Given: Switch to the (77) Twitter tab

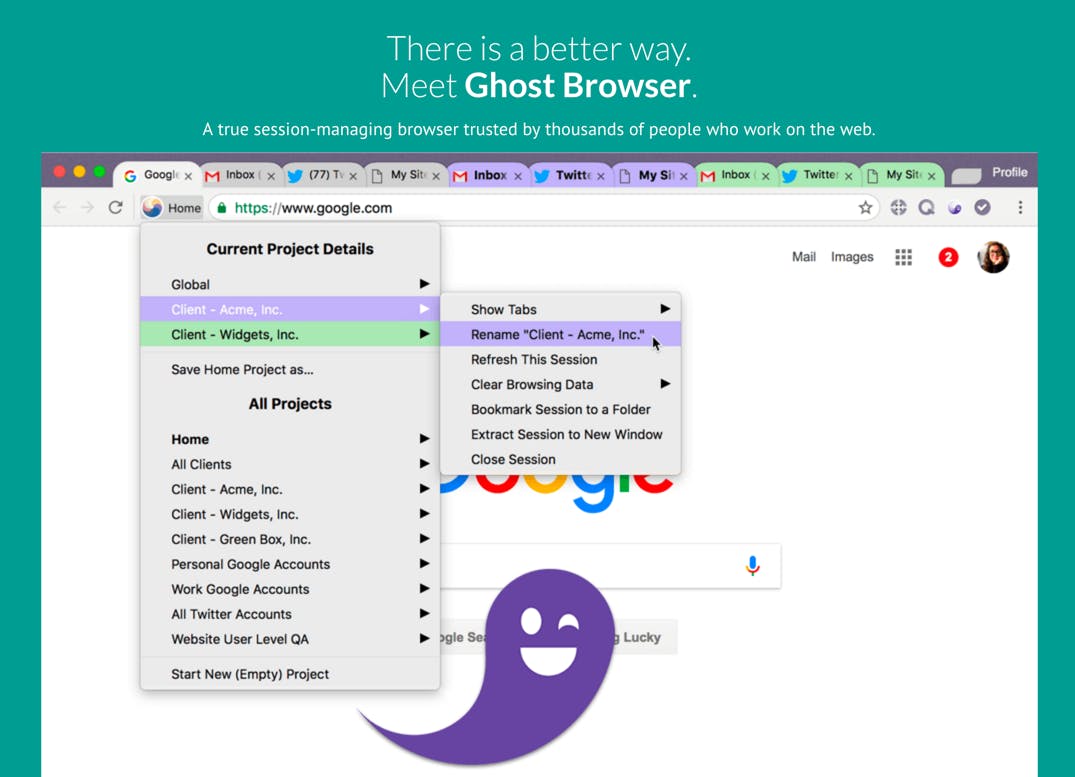Looking at the screenshot, I should [322, 175].
